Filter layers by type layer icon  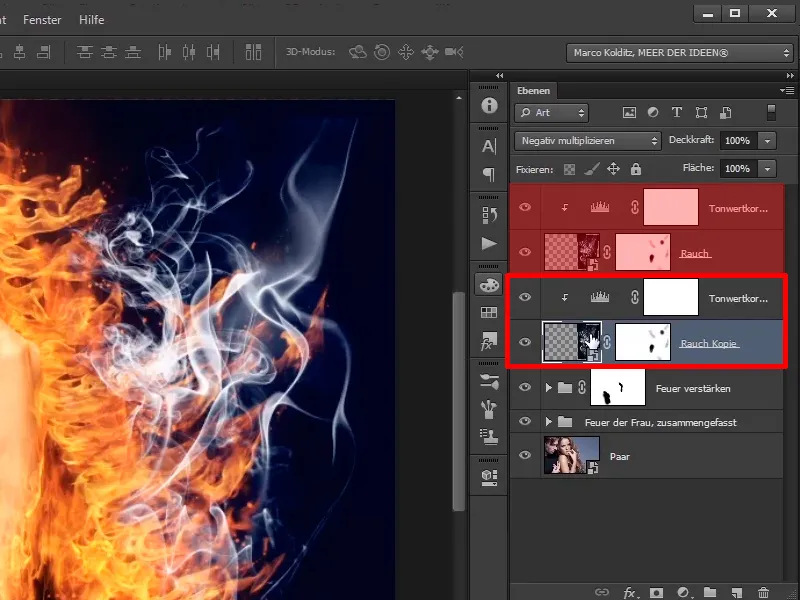coord(677,113)
